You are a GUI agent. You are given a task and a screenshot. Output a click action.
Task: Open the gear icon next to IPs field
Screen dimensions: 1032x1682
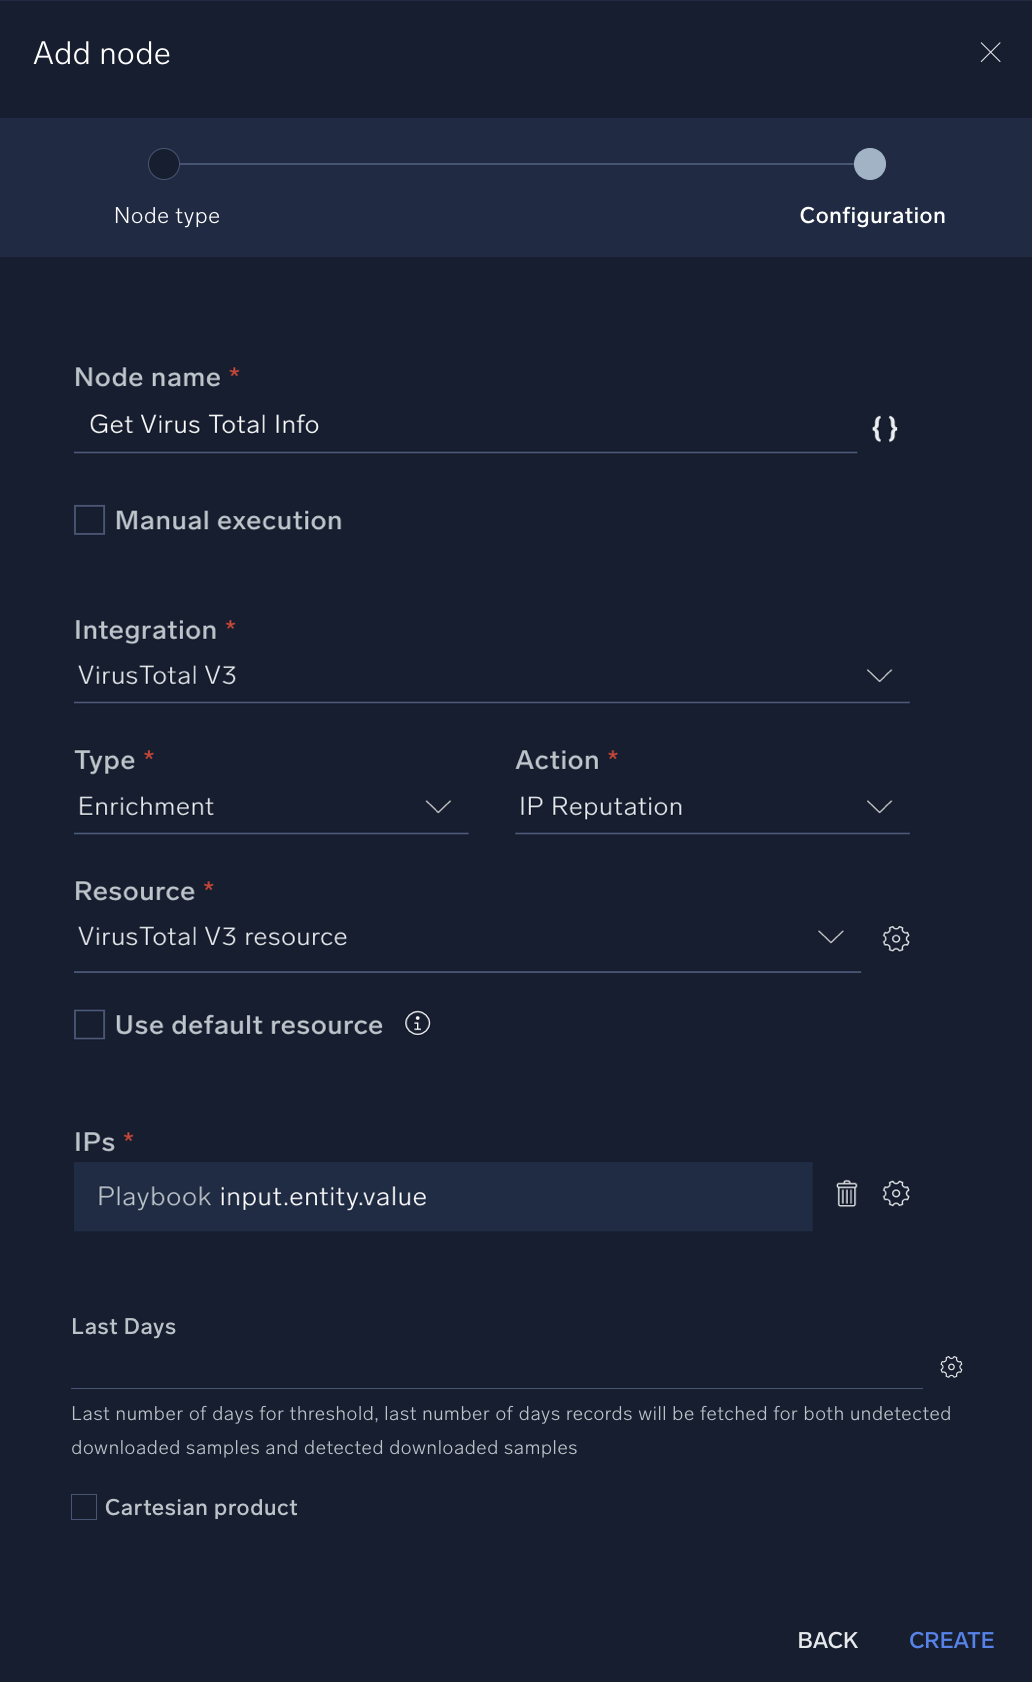896,1193
